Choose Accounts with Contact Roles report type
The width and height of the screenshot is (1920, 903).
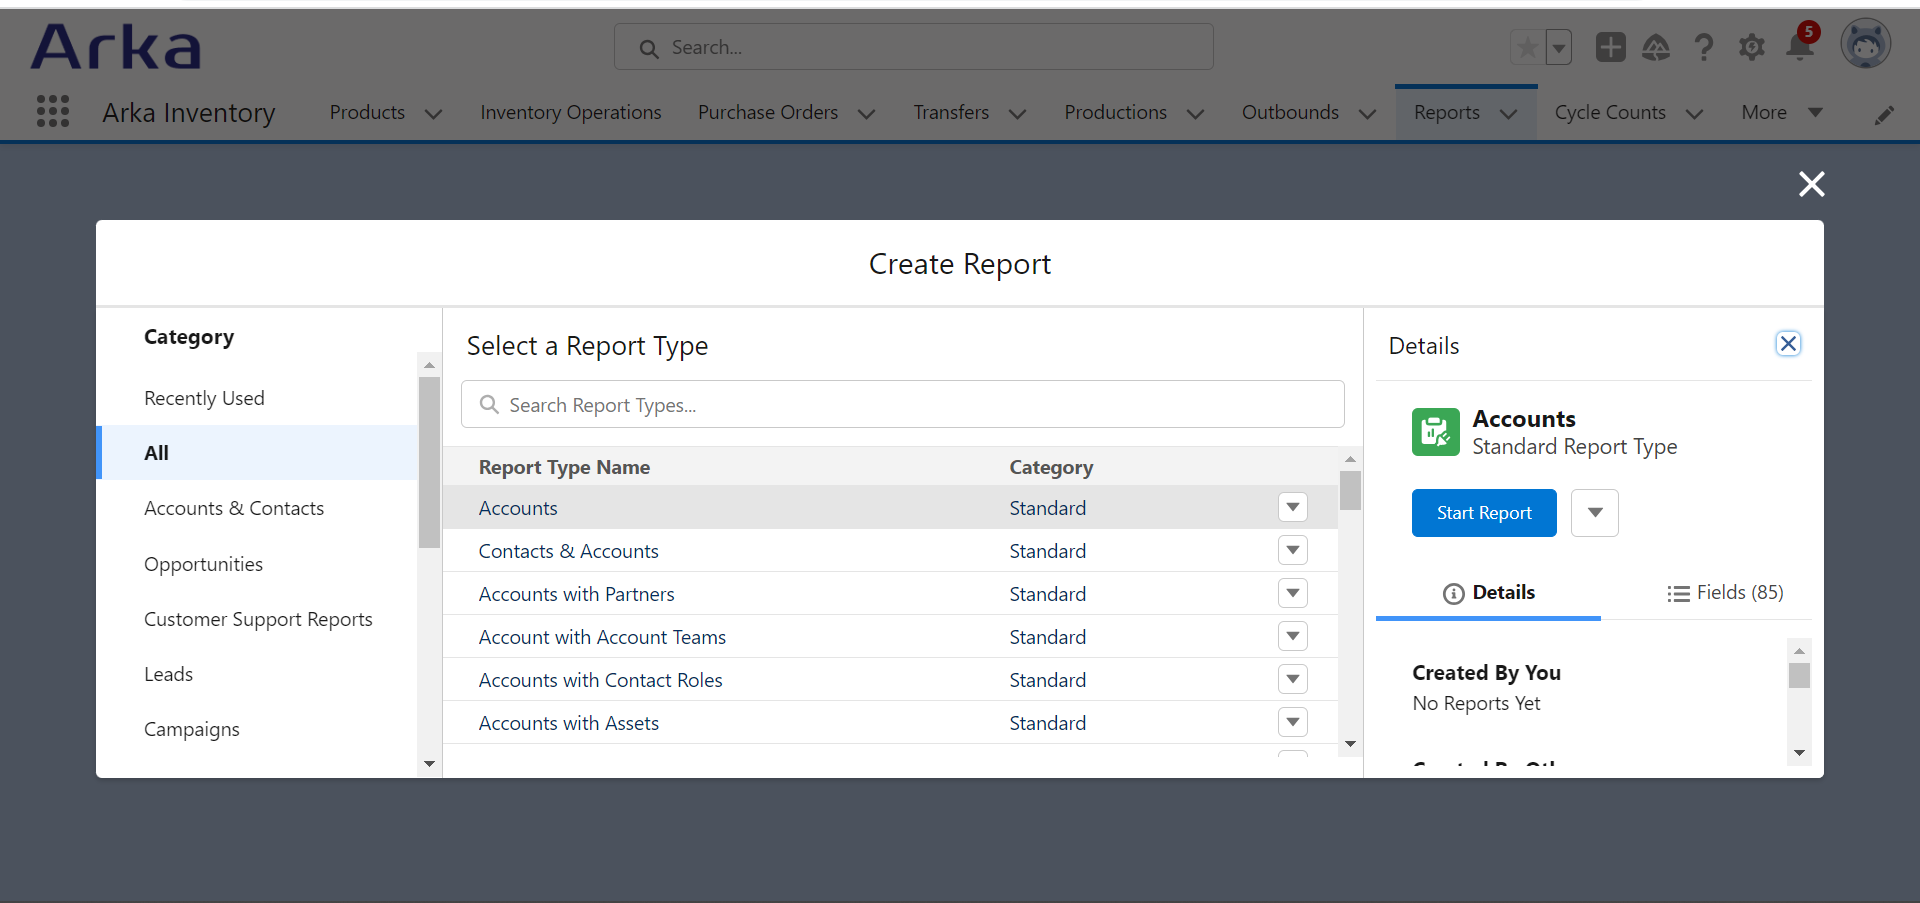tap(600, 680)
